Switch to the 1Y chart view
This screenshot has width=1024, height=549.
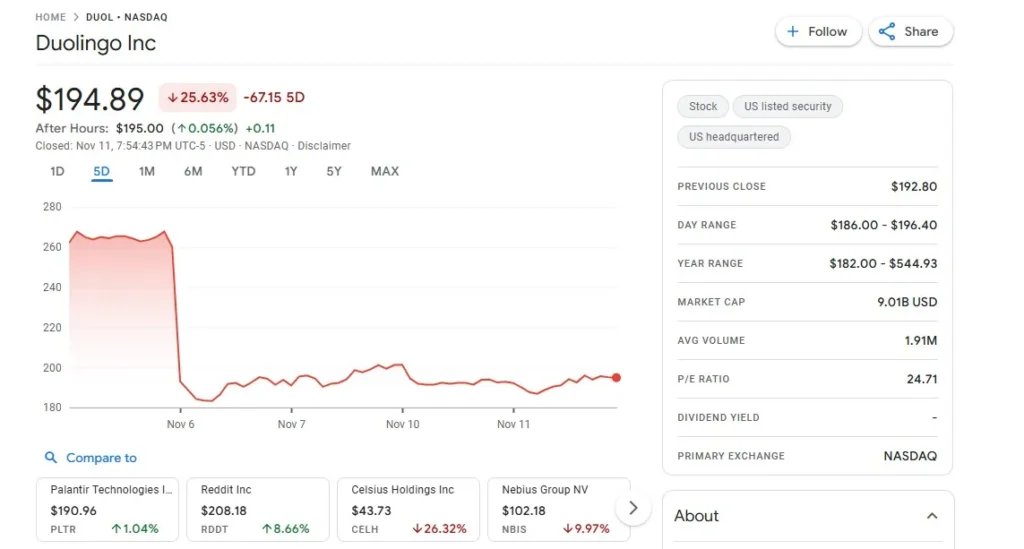pyautogui.click(x=291, y=171)
